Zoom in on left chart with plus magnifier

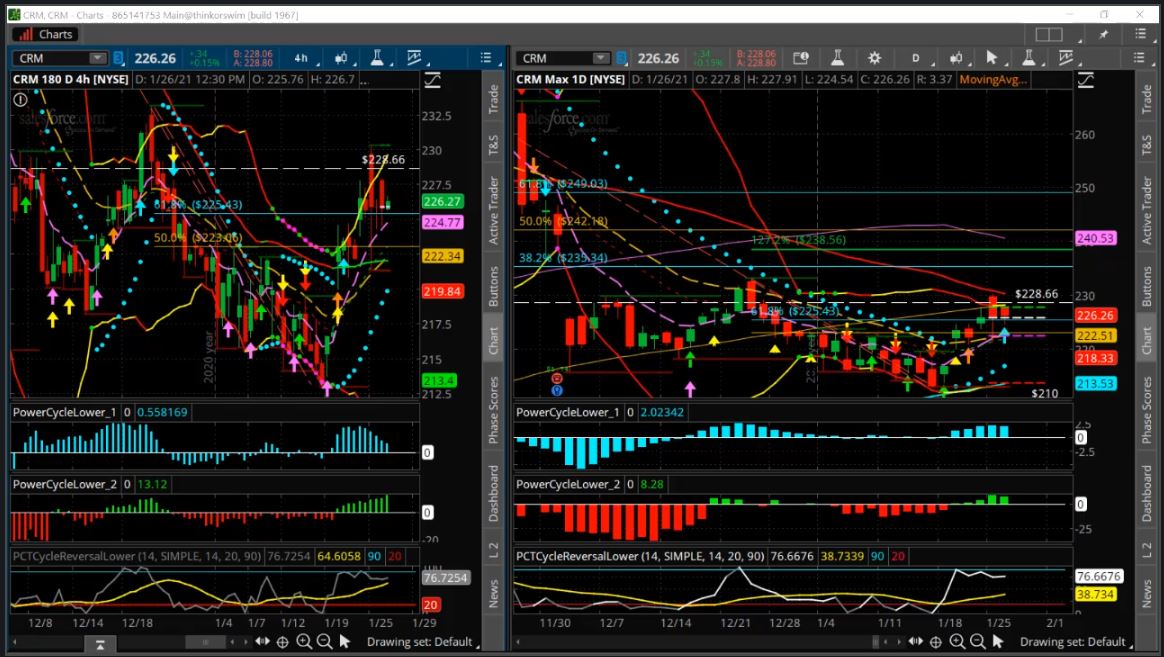pos(304,641)
